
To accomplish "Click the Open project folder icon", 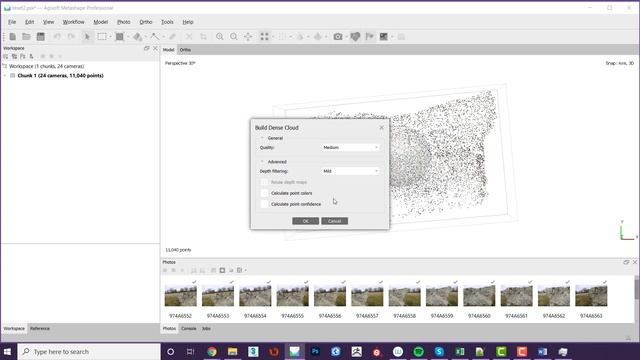I will (27, 37).
